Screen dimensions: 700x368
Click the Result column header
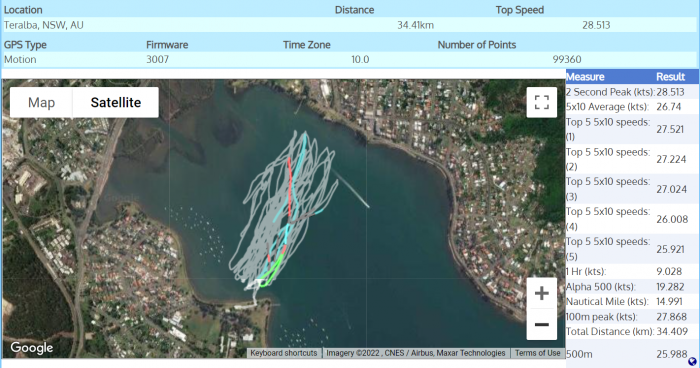point(670,77)
